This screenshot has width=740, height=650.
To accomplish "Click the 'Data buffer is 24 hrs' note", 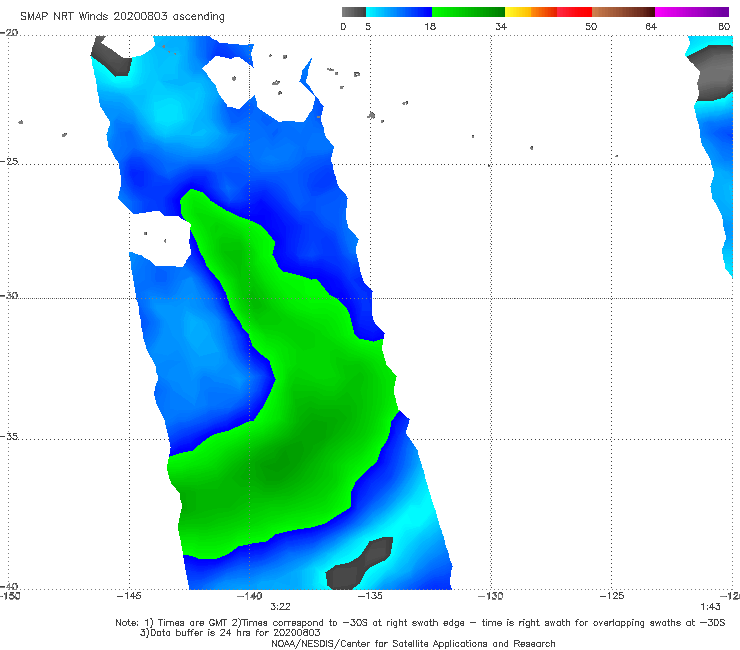I will 230,633.
